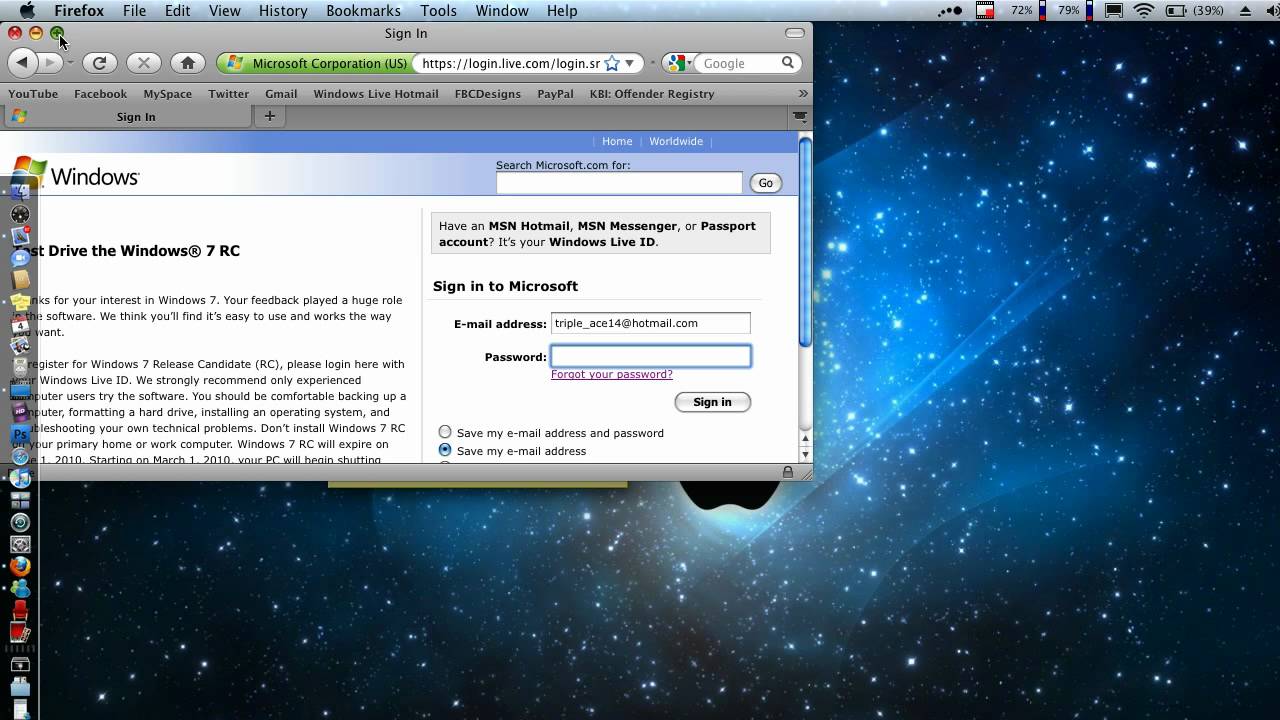Viewport: 1280px width, 720px height.
Task: Open the Twitter bookmark
Action: [x=228, y=93]
